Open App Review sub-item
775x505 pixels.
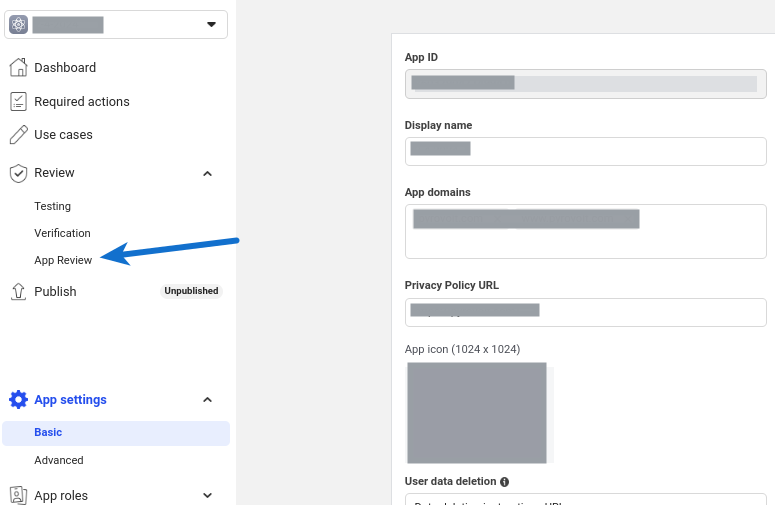click(x=63, y=260)
